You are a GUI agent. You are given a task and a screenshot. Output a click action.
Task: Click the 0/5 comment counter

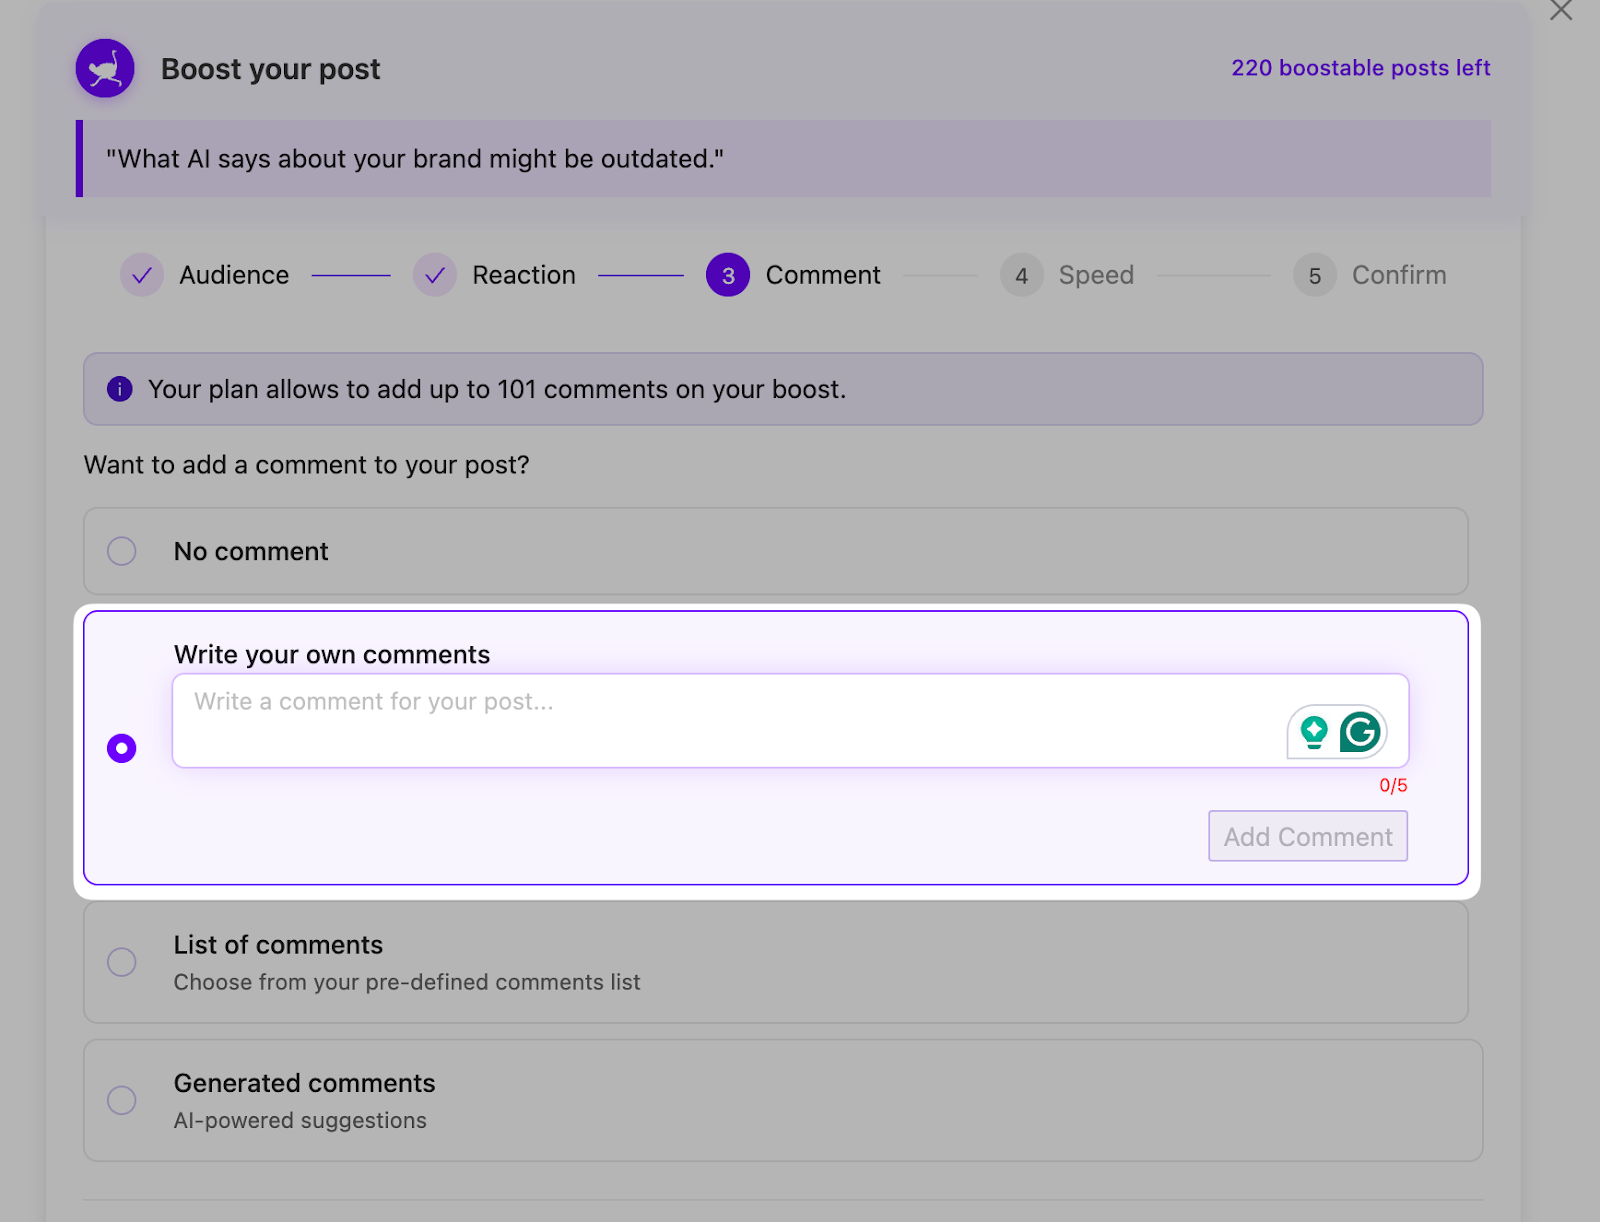1391,785
